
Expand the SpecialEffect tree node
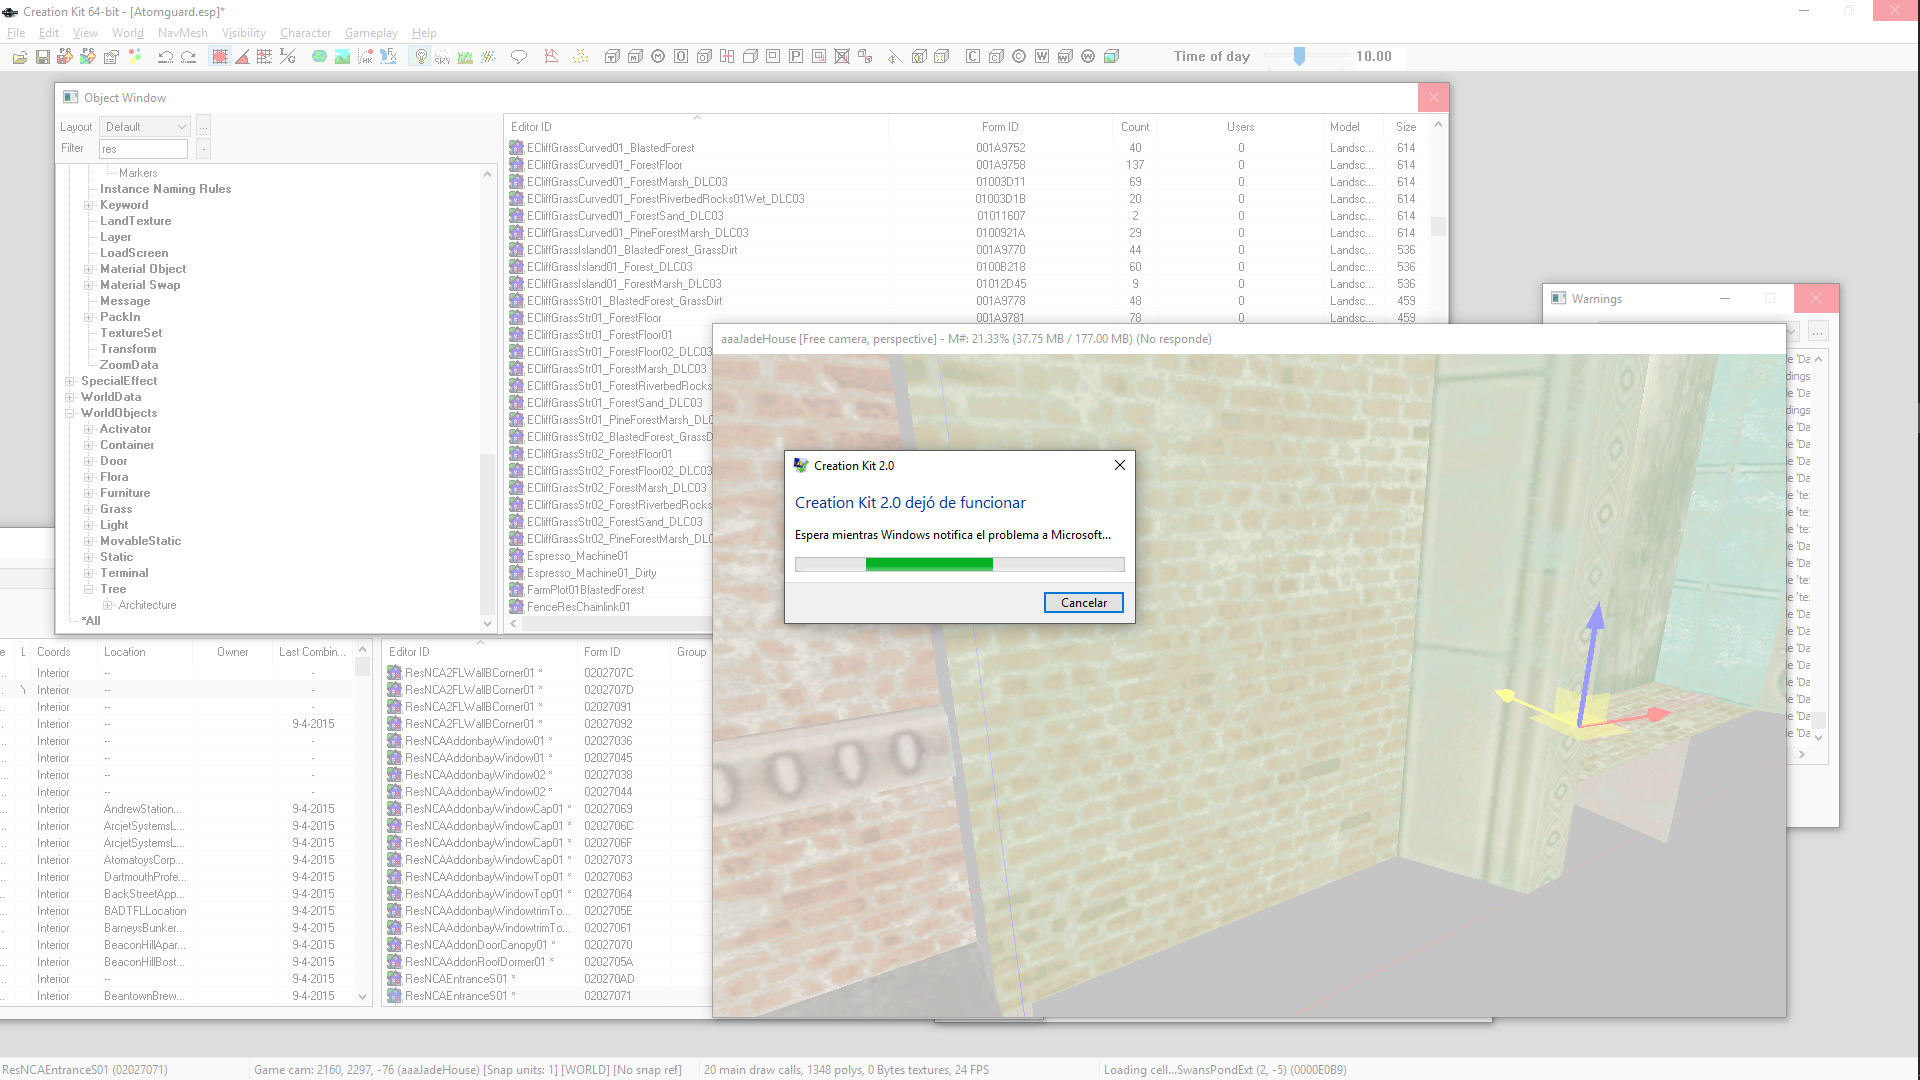tap(70, 381)
